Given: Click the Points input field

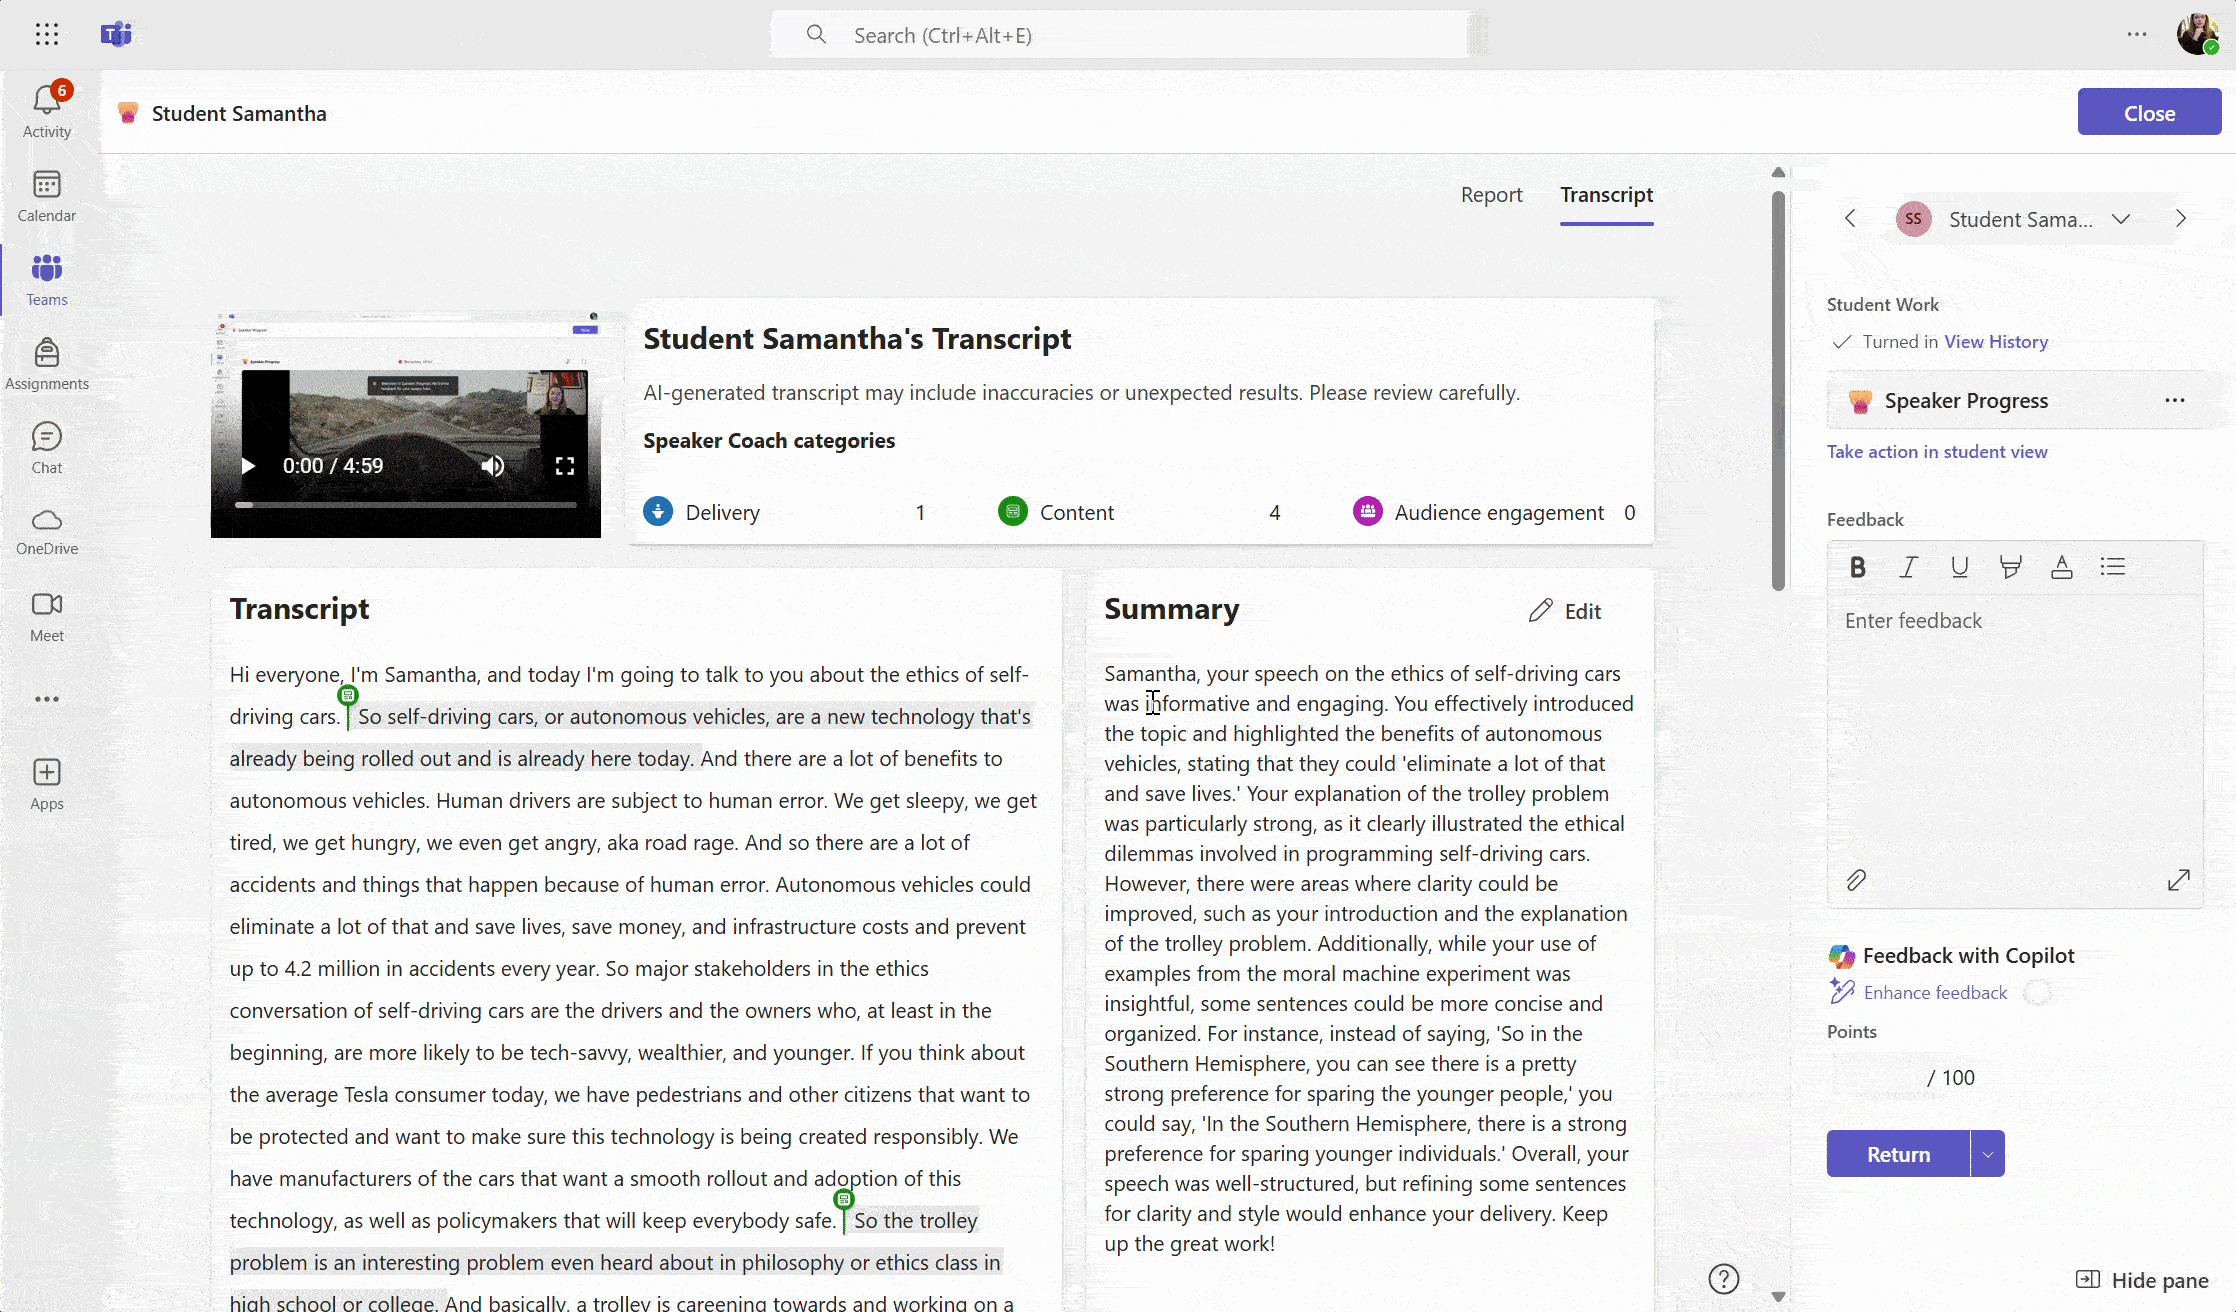Looking at the screenshot, I should point(1878,1077).
